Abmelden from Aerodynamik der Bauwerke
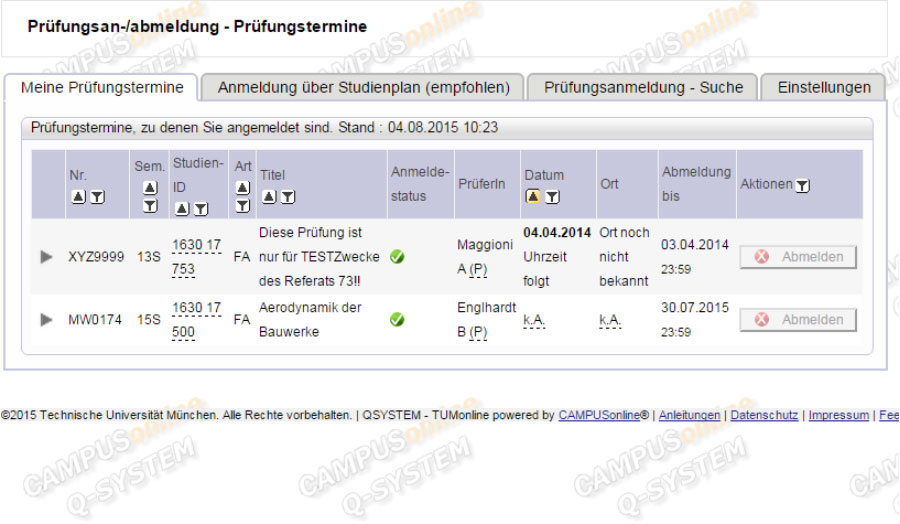 point(798,320)
